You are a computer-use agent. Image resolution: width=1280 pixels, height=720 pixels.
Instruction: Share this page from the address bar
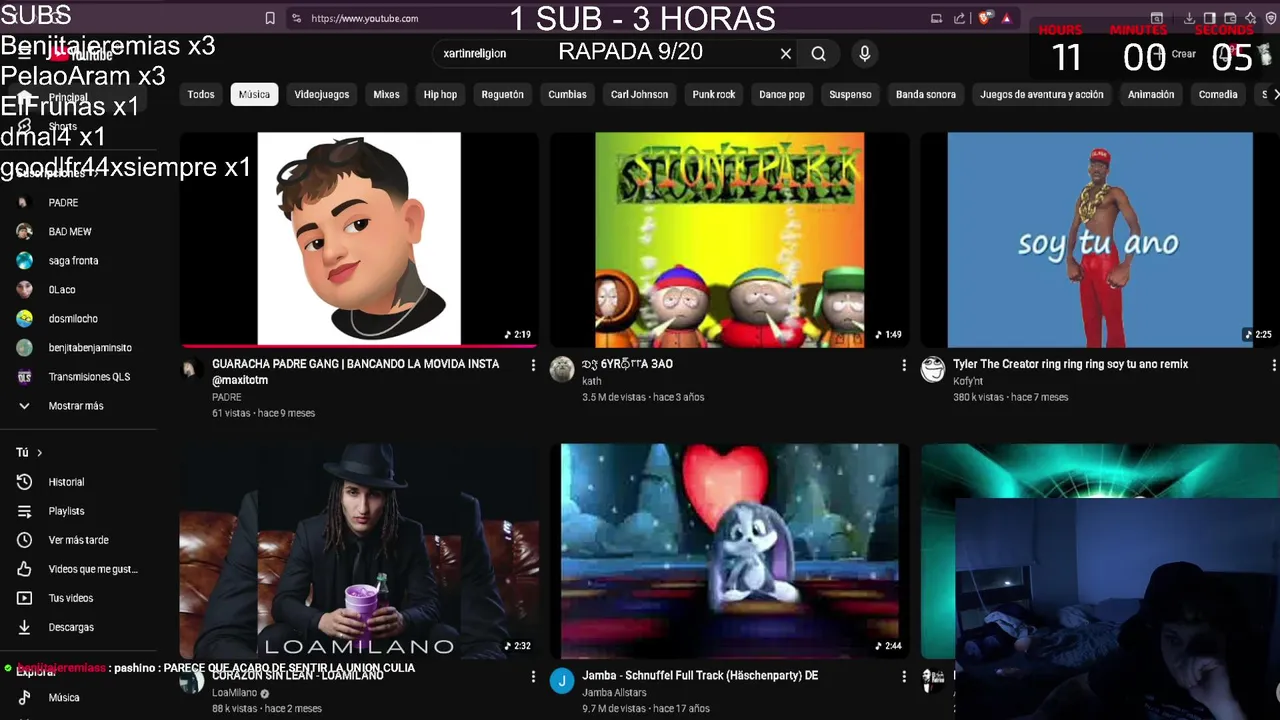[x=960, y=18]
